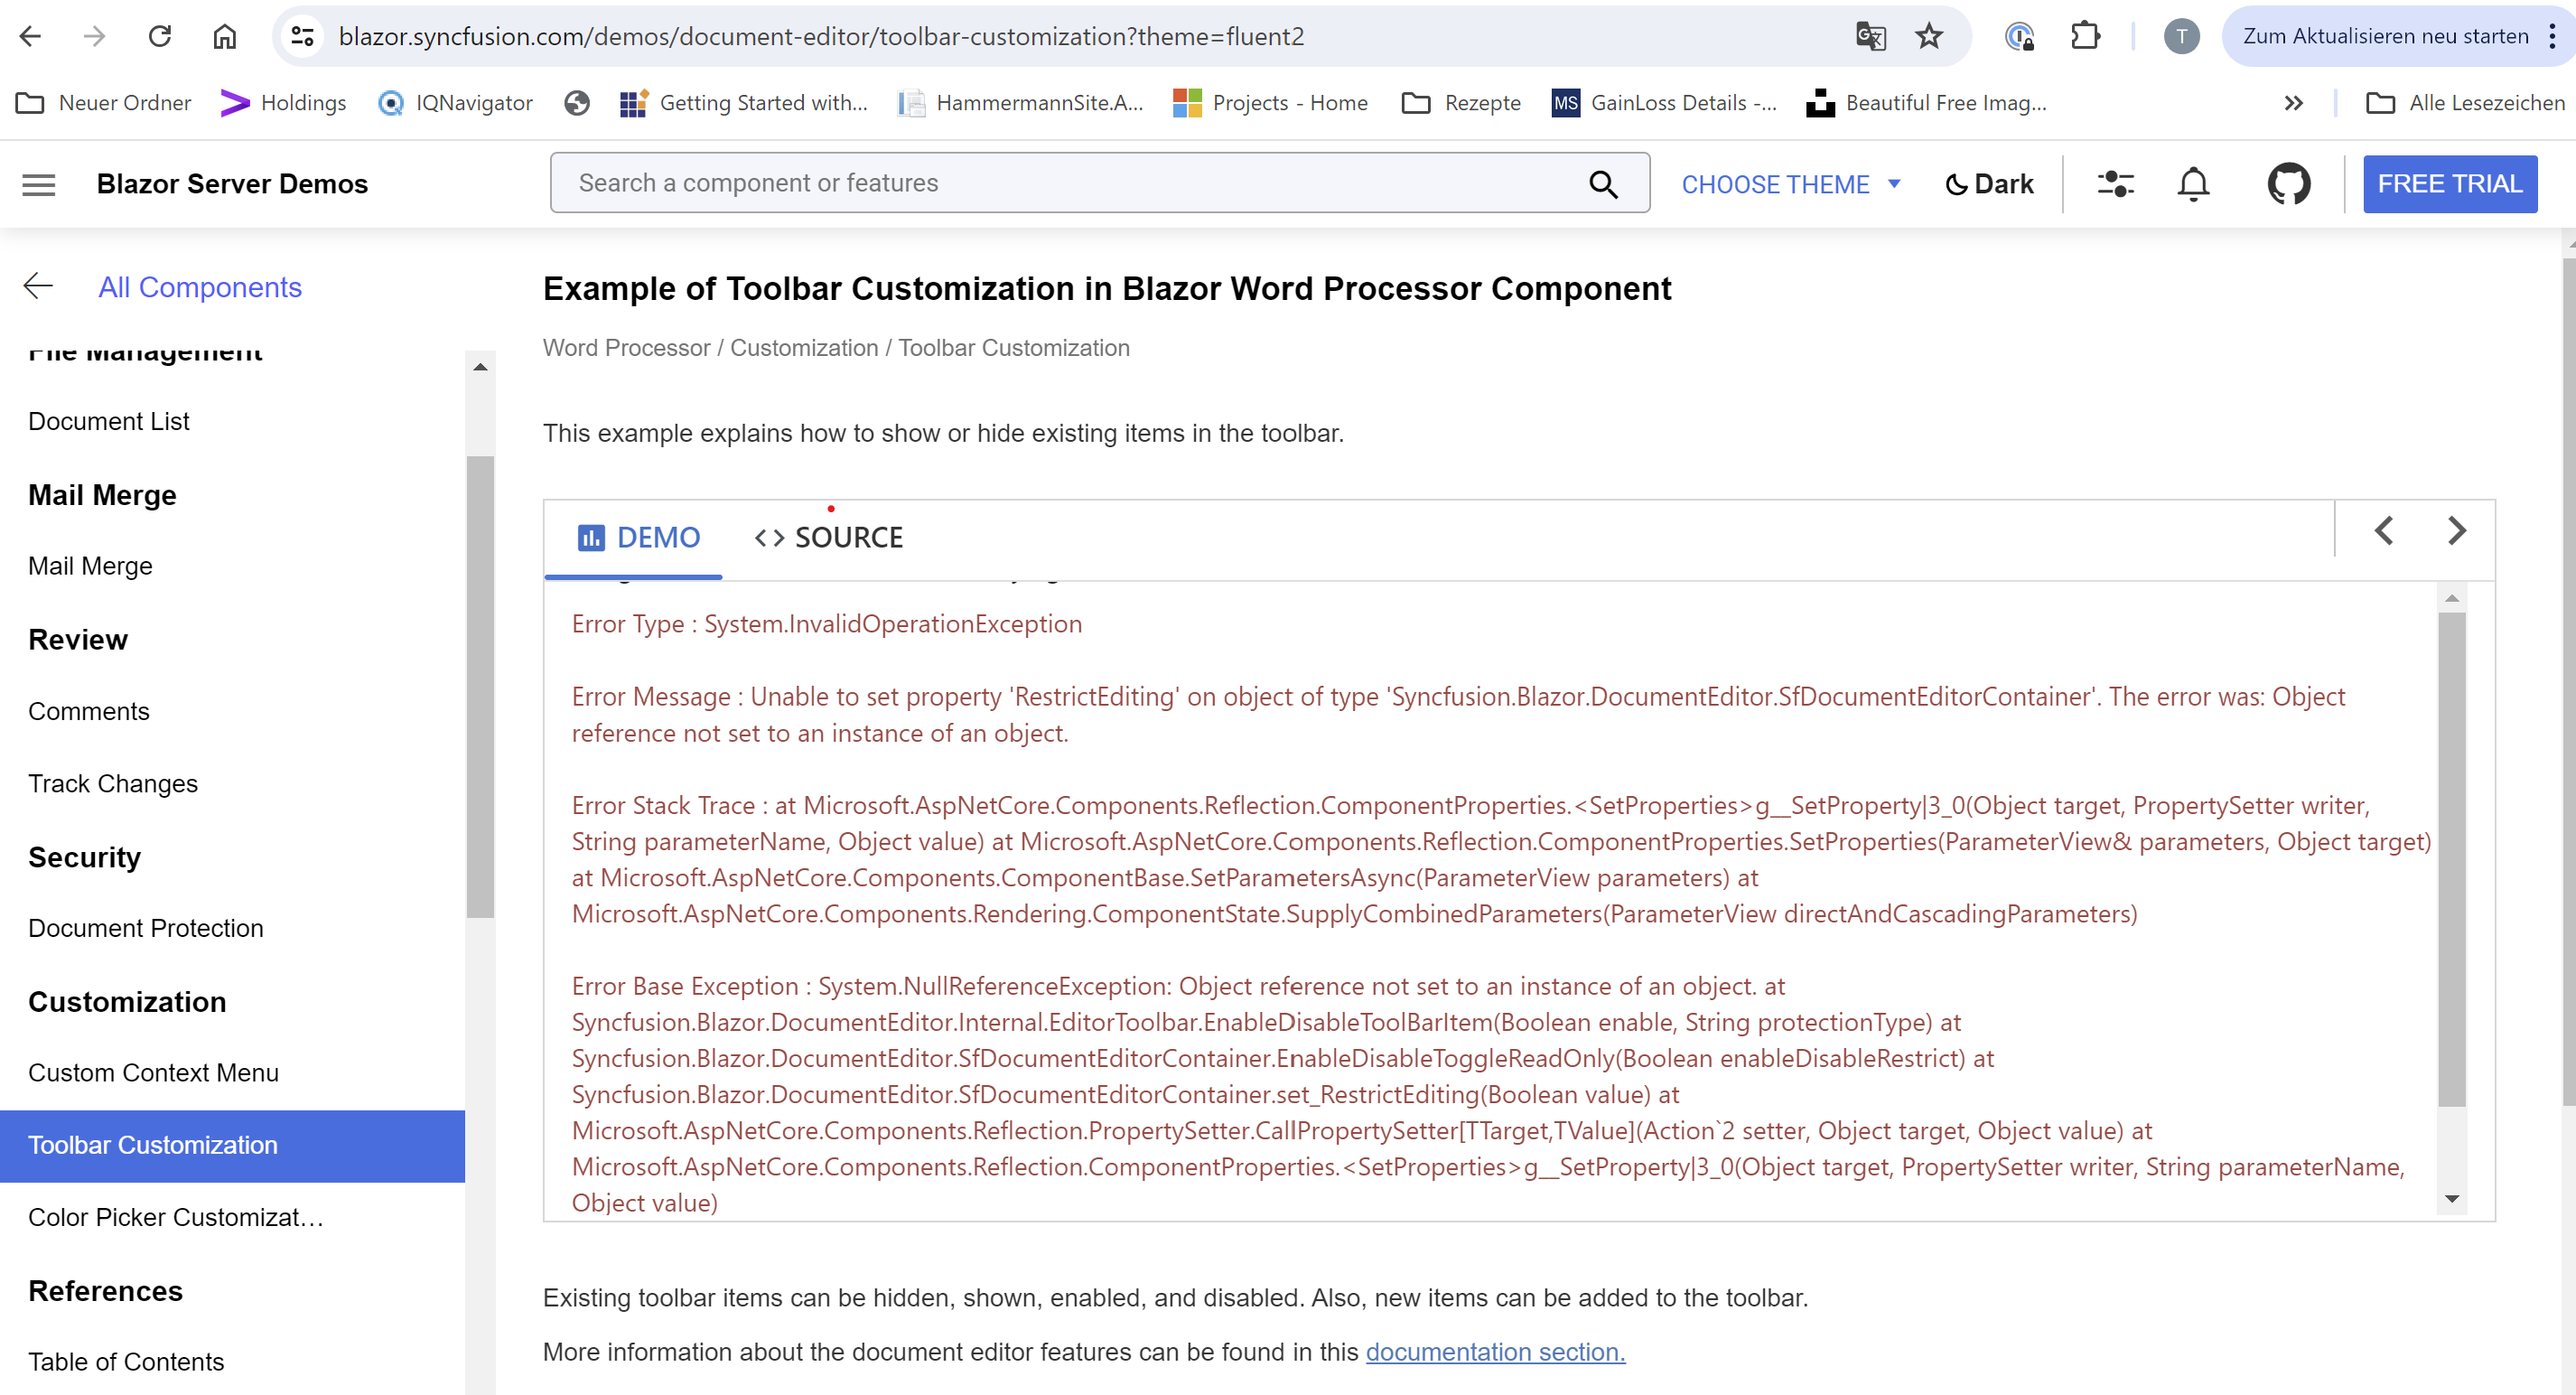This screenshot has height=1395, width=2576.
Task: Reload the page with the refresh icon
Action: point(160,37)
